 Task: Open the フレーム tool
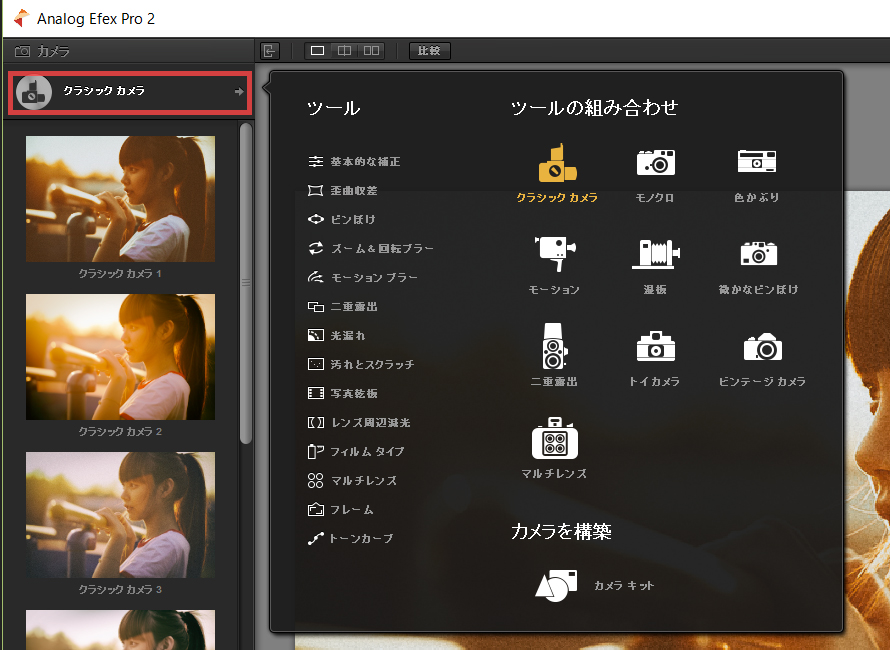pos(341,509)
